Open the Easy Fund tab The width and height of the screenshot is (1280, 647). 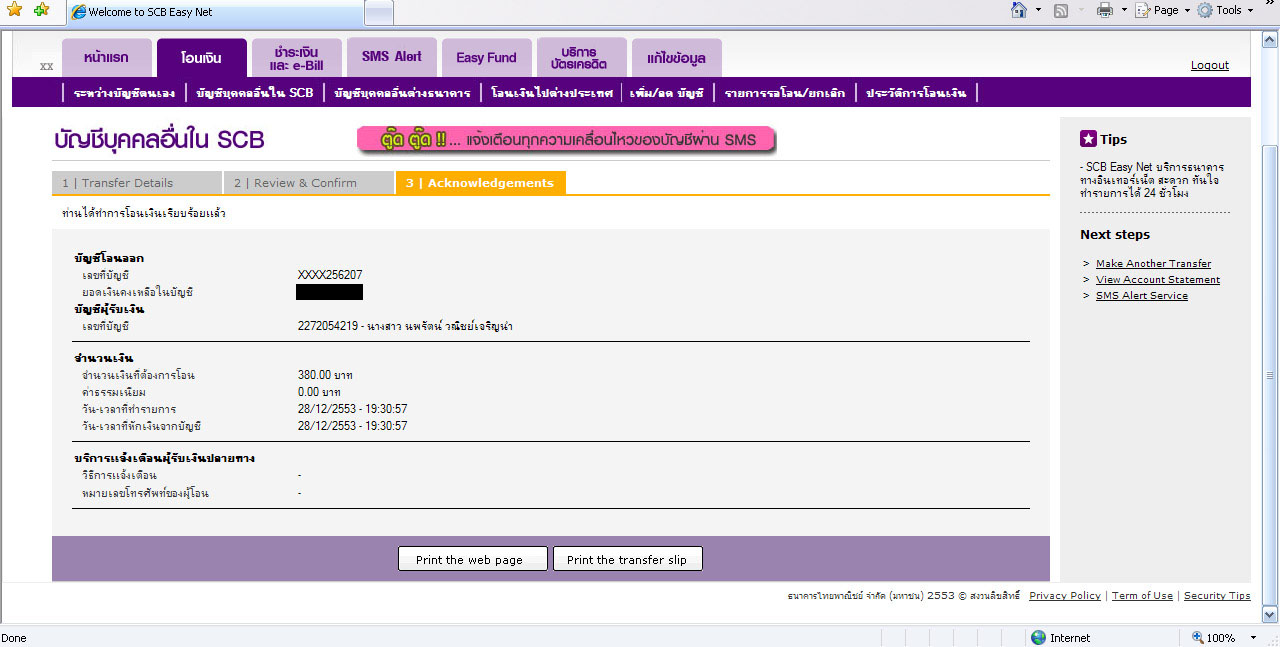point(486,57)
